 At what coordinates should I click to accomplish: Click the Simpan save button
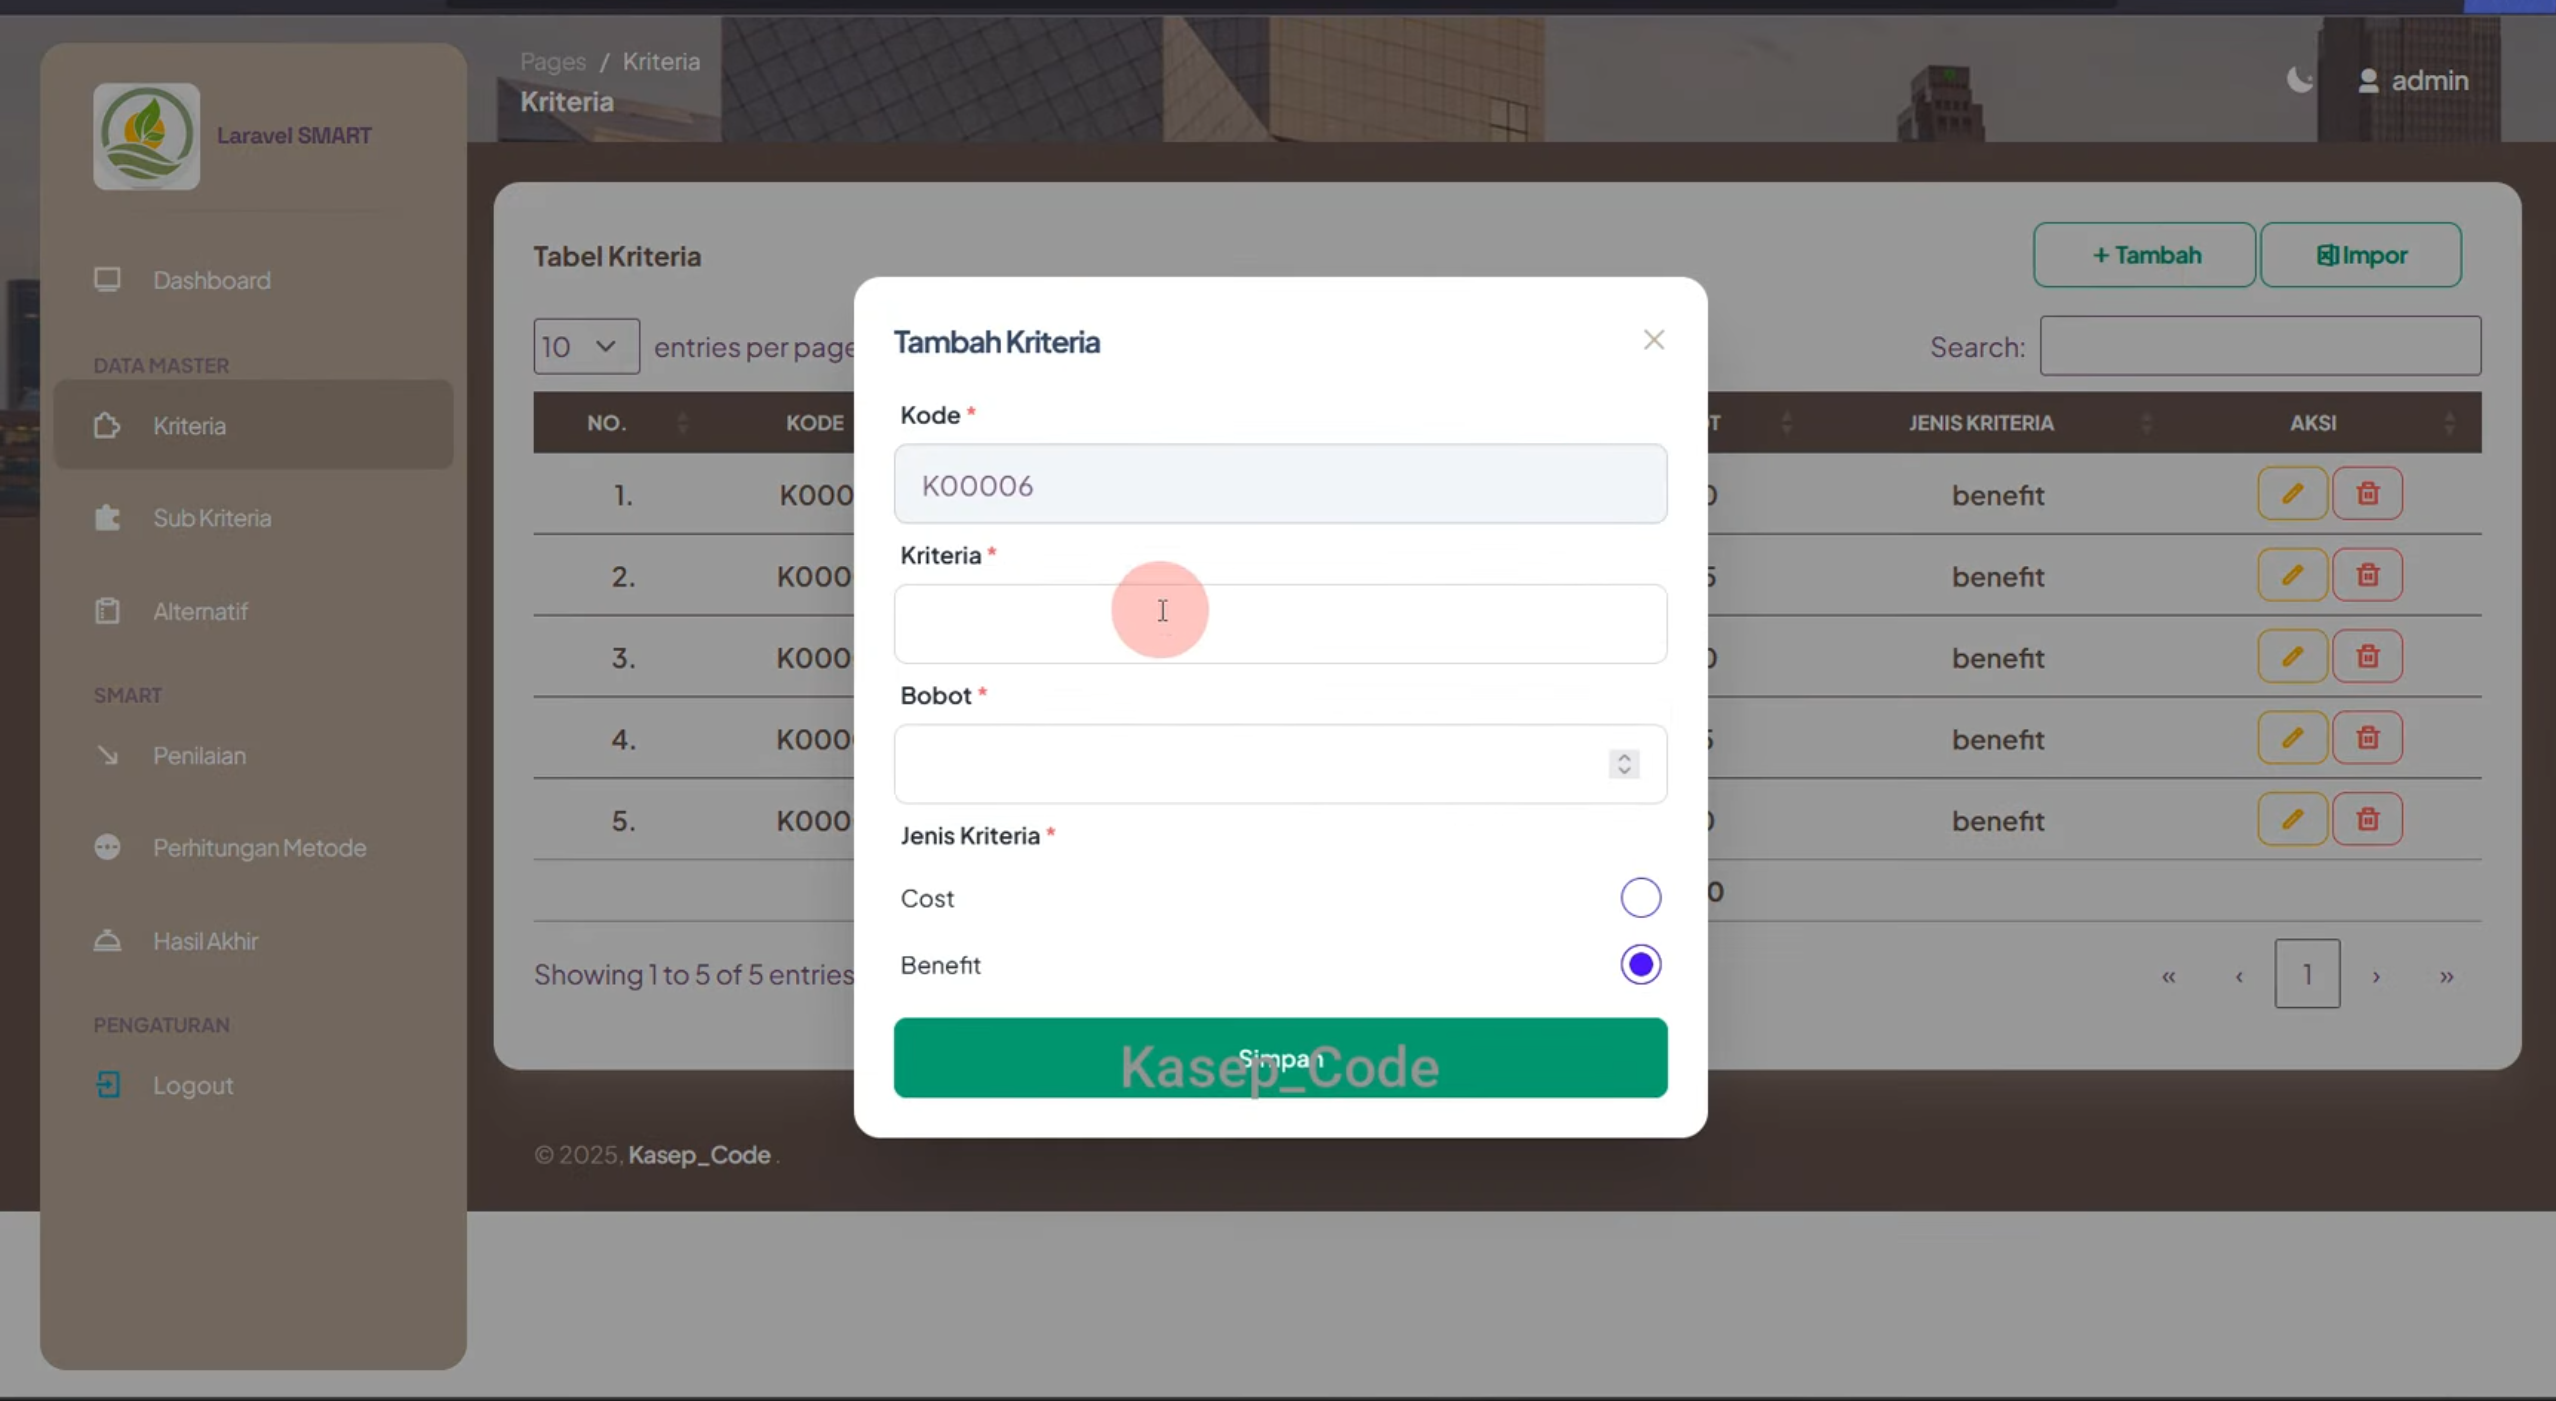coord(1280,1058)
